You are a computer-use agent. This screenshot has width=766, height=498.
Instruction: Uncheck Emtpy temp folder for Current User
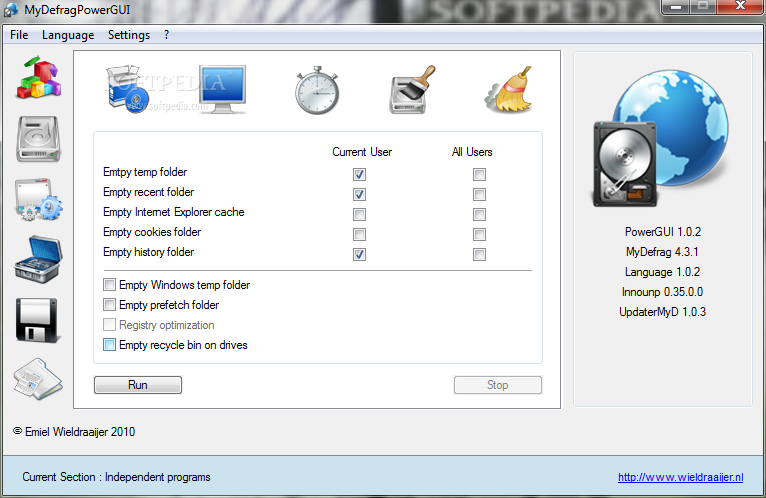click(x=360, y=174)
